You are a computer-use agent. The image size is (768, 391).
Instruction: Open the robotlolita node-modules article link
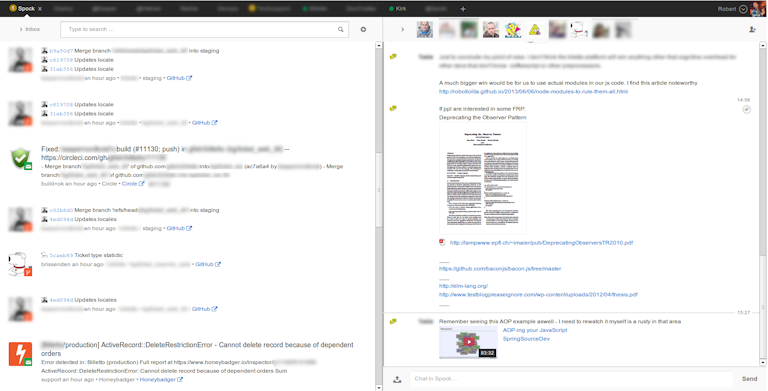533,92
